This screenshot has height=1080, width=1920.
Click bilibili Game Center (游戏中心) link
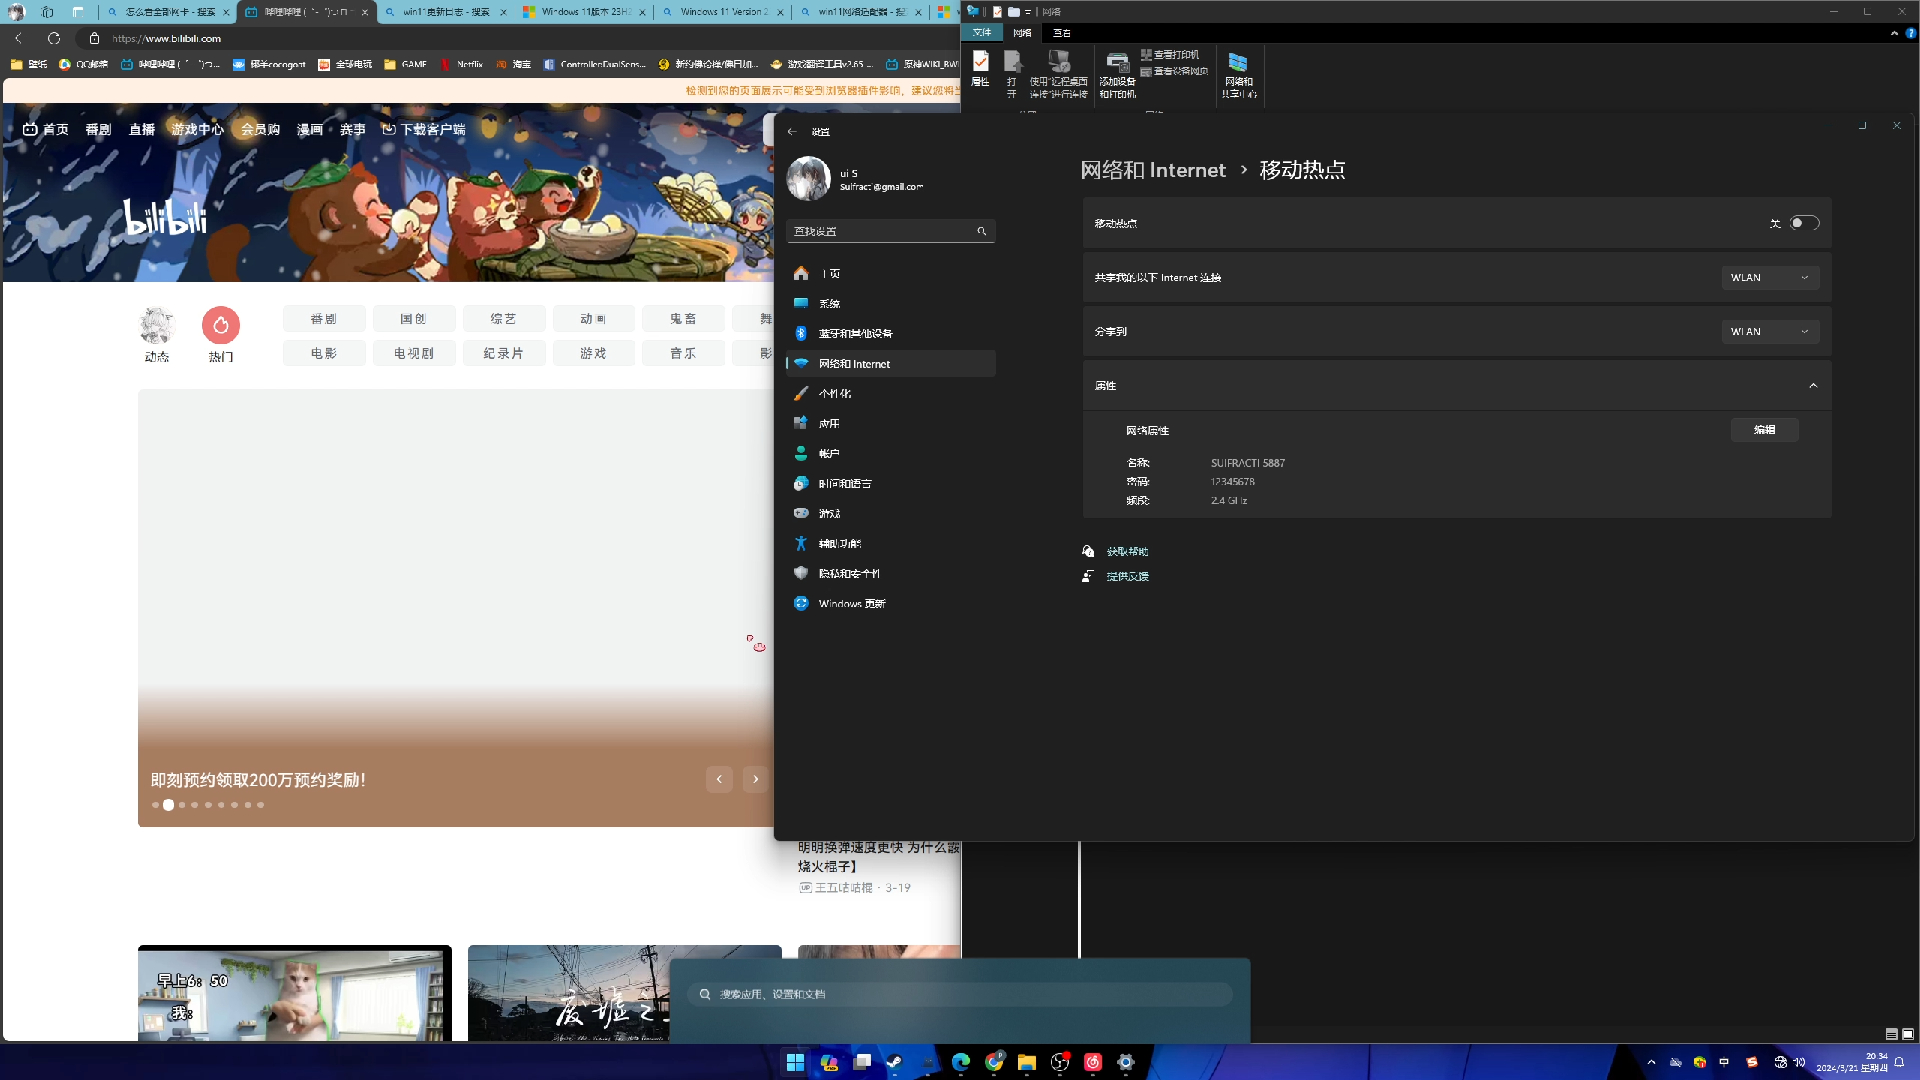197,129
